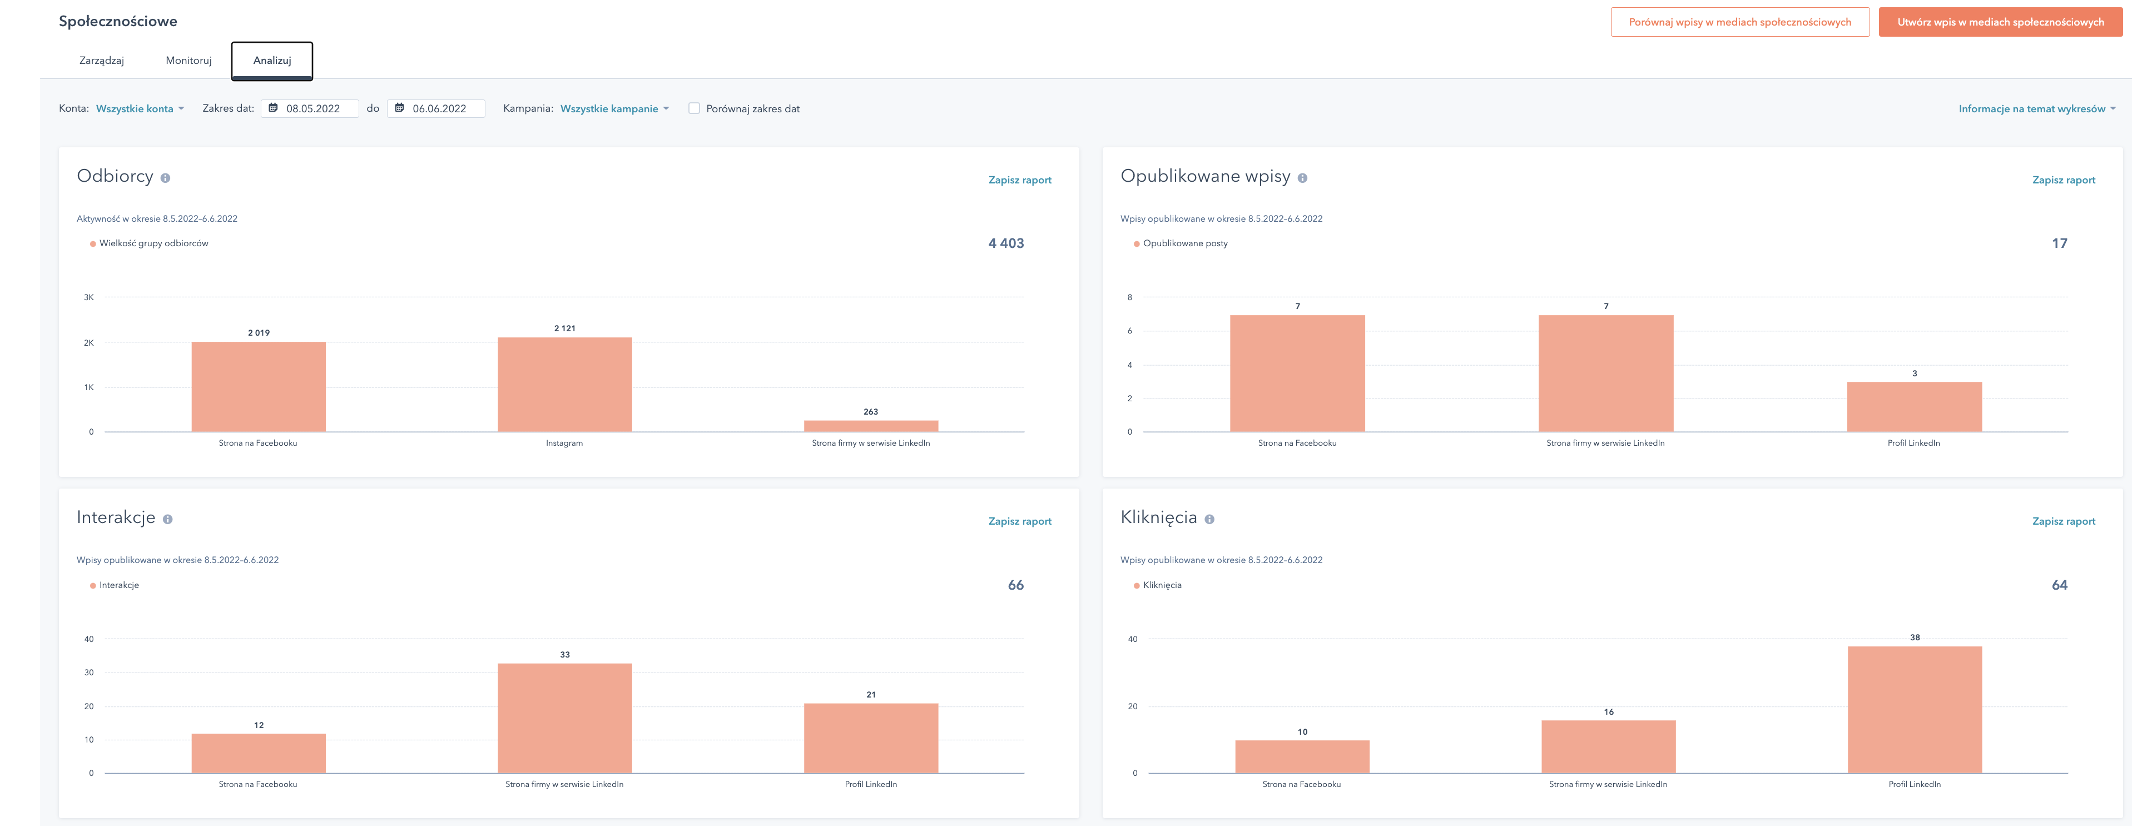Image resolution: width=2132 pixels, height=840 pixels.
Task: Click Zapisz raport in Odbiorcy panel
Action: [x=1019, y=180]
